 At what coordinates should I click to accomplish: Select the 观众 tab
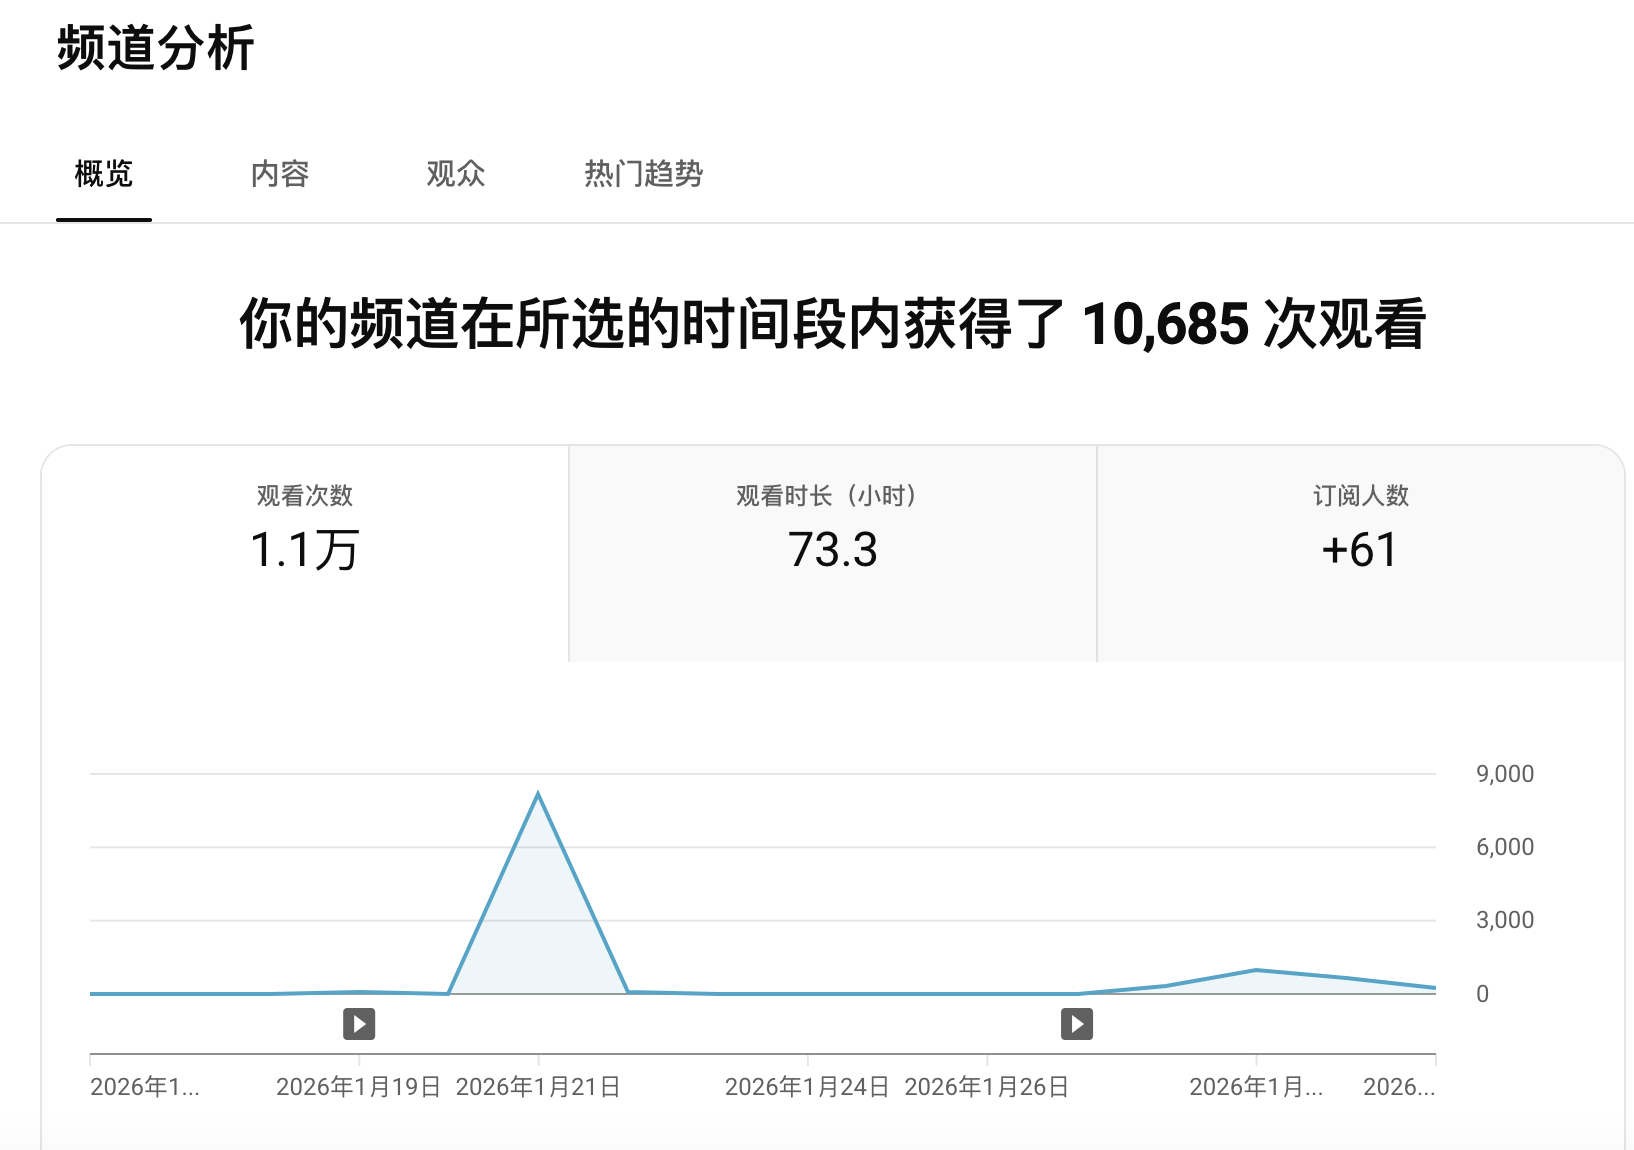tap(456, 174)
